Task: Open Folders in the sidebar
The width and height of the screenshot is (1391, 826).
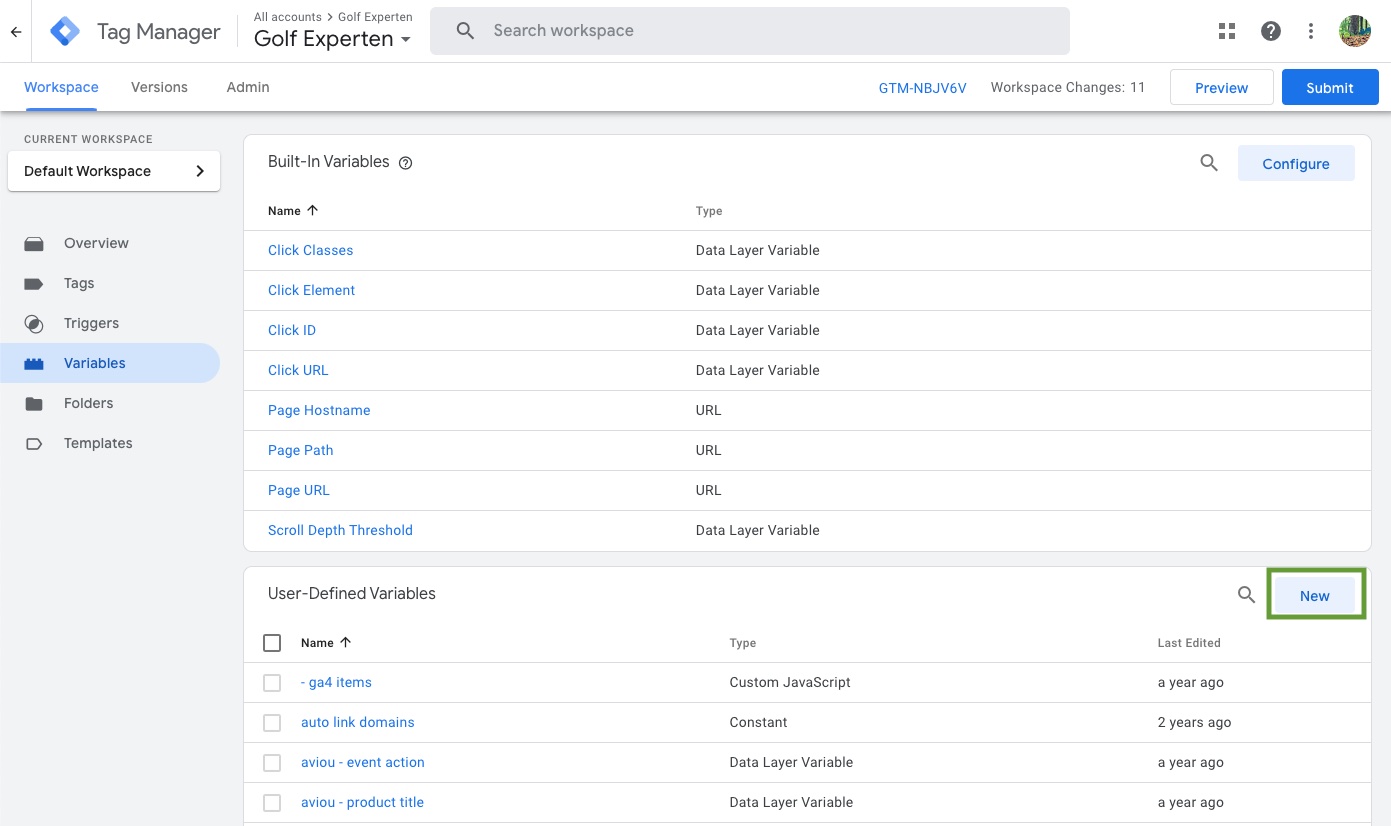Action: pyautogui.click(x=88, y=403)
